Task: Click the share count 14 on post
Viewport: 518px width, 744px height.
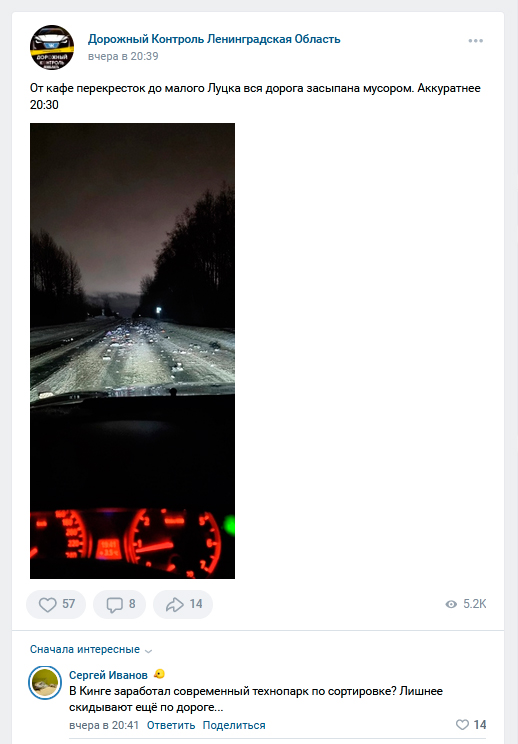Action: [x=196, y=604]
